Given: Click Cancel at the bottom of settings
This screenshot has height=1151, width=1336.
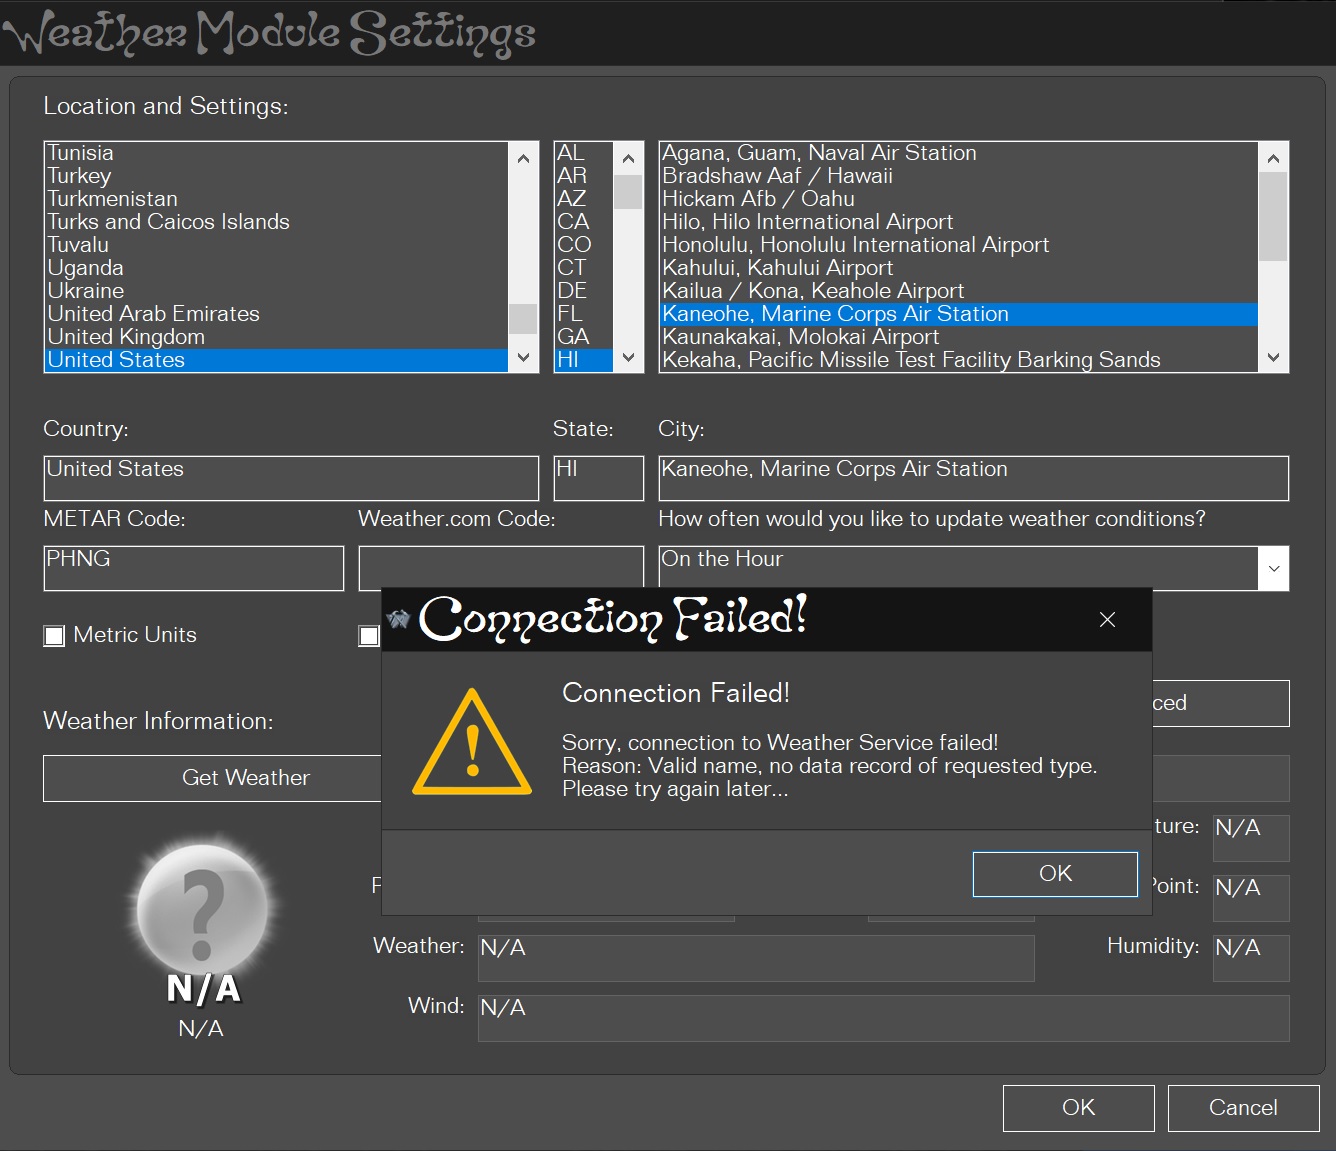Looking at the screenshot, I should [1242, 1108].
